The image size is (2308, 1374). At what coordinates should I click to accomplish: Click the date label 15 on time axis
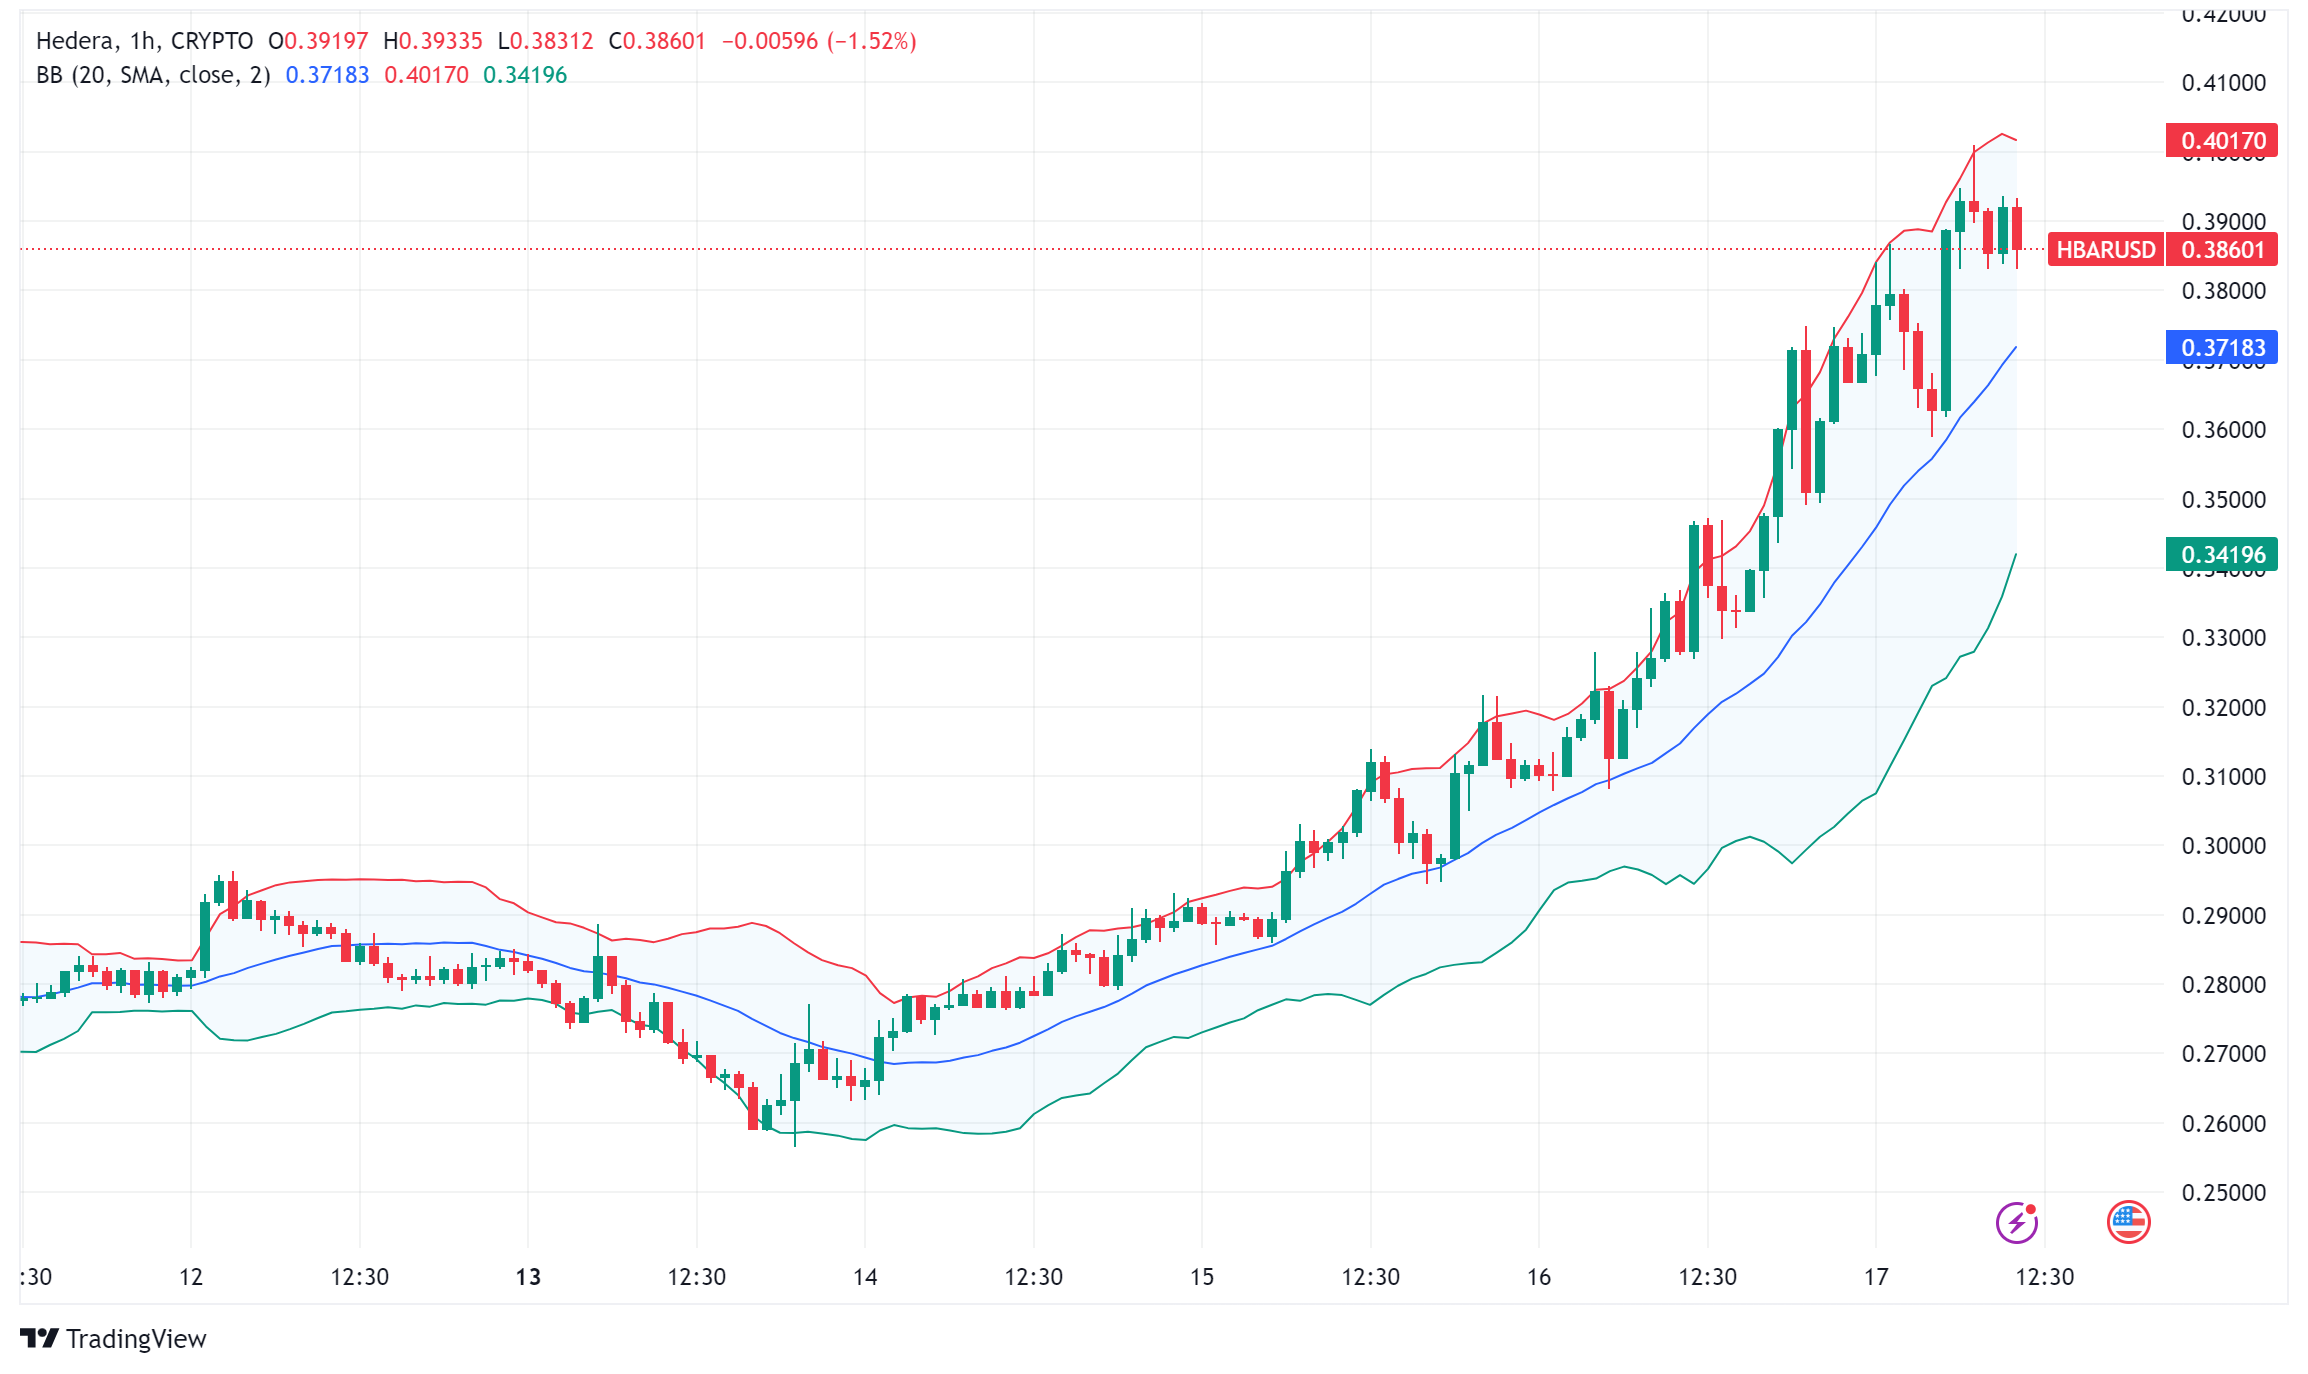[x=1202, y=1277]
